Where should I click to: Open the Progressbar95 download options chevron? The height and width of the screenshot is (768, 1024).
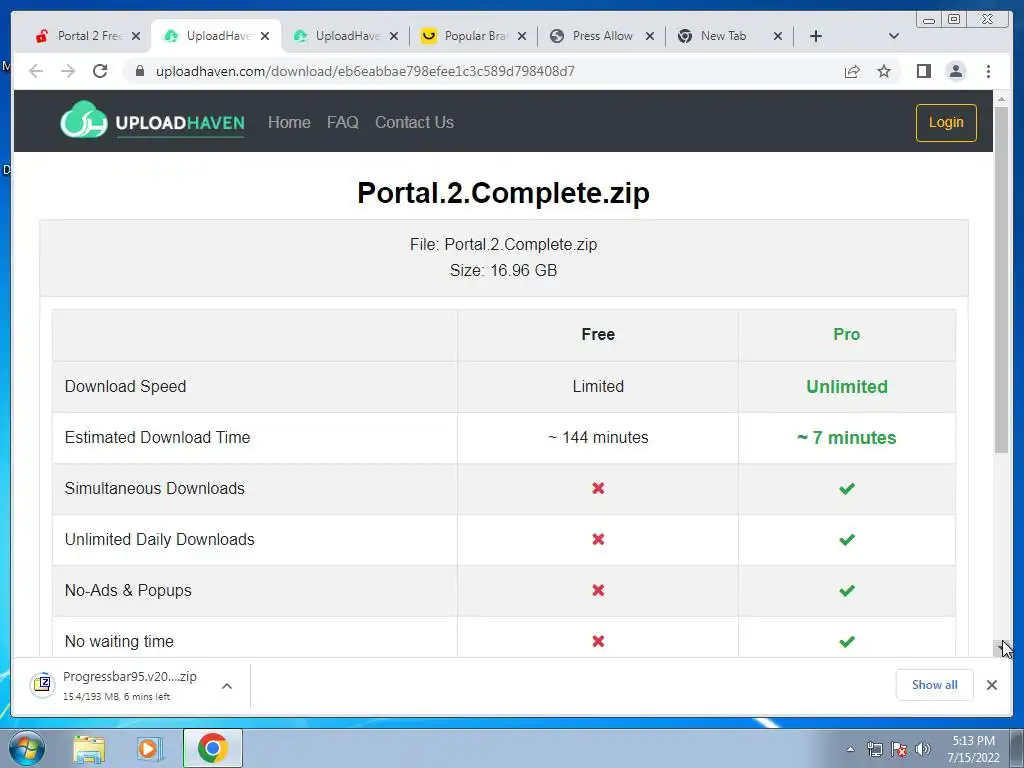[x=227, y=686]
